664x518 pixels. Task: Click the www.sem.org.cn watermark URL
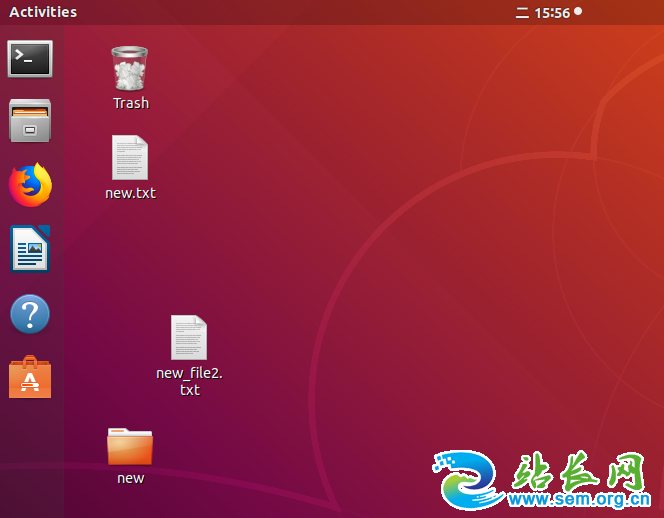[x=580, y=500]
